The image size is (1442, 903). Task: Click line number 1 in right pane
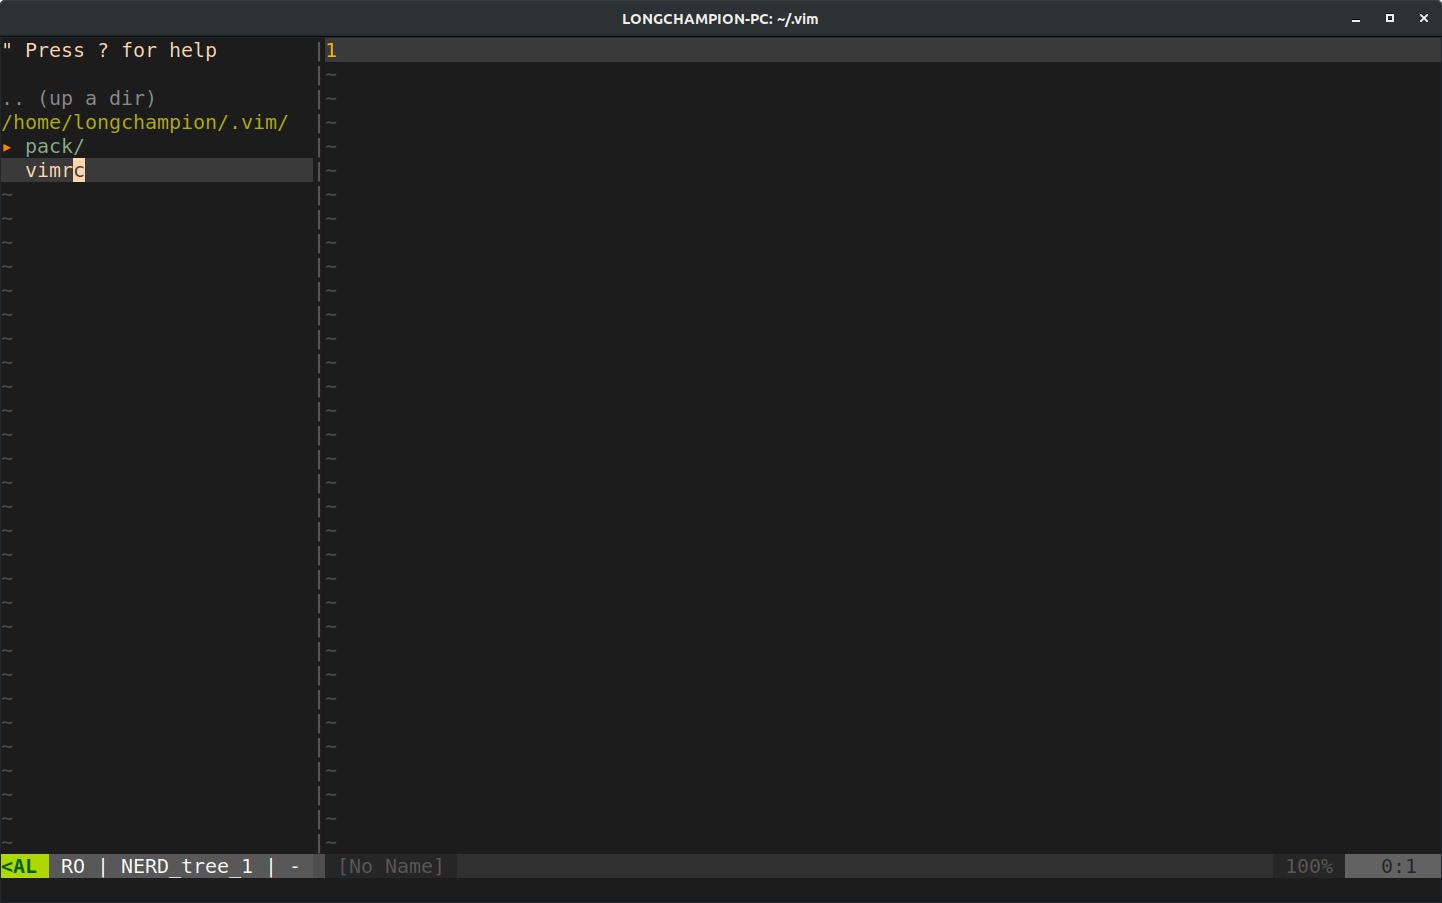pos(331,50)
